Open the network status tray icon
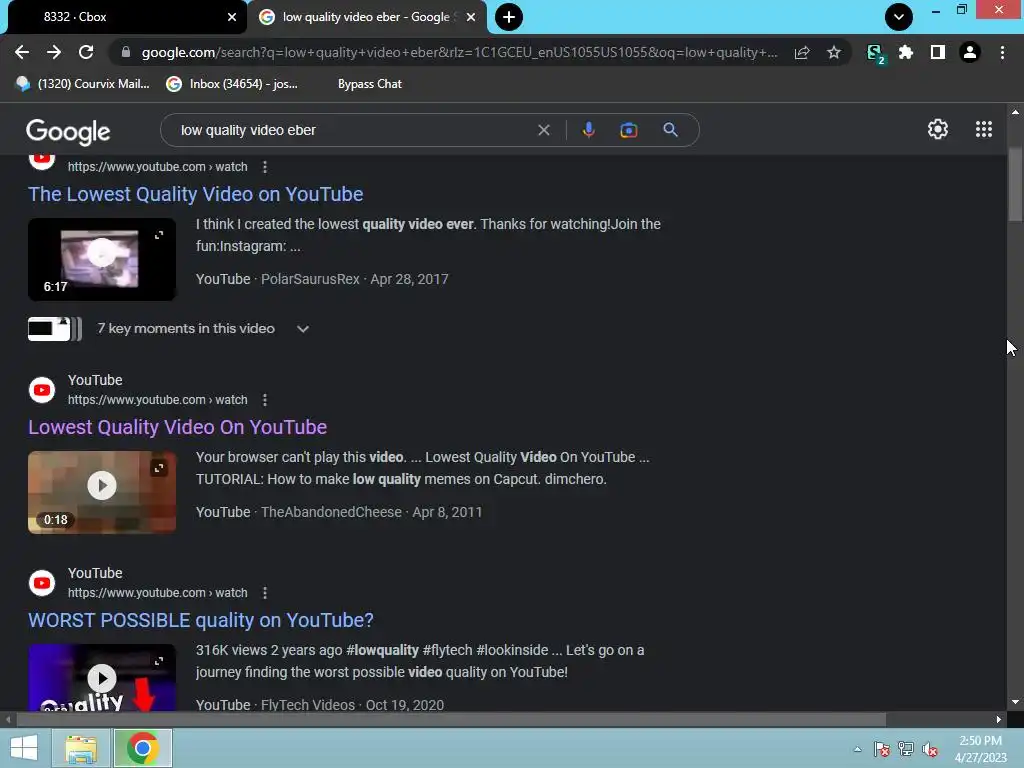Screen dimensions: 1024x768 (906, 749)
